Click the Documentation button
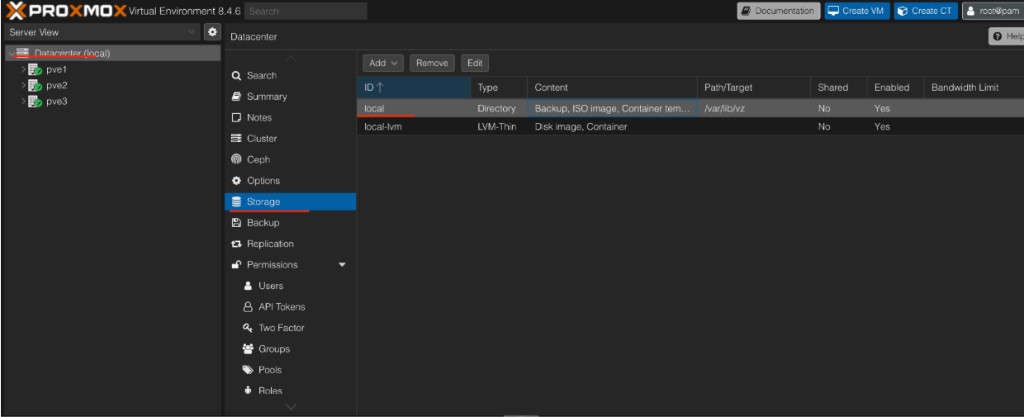 [778, 11]
